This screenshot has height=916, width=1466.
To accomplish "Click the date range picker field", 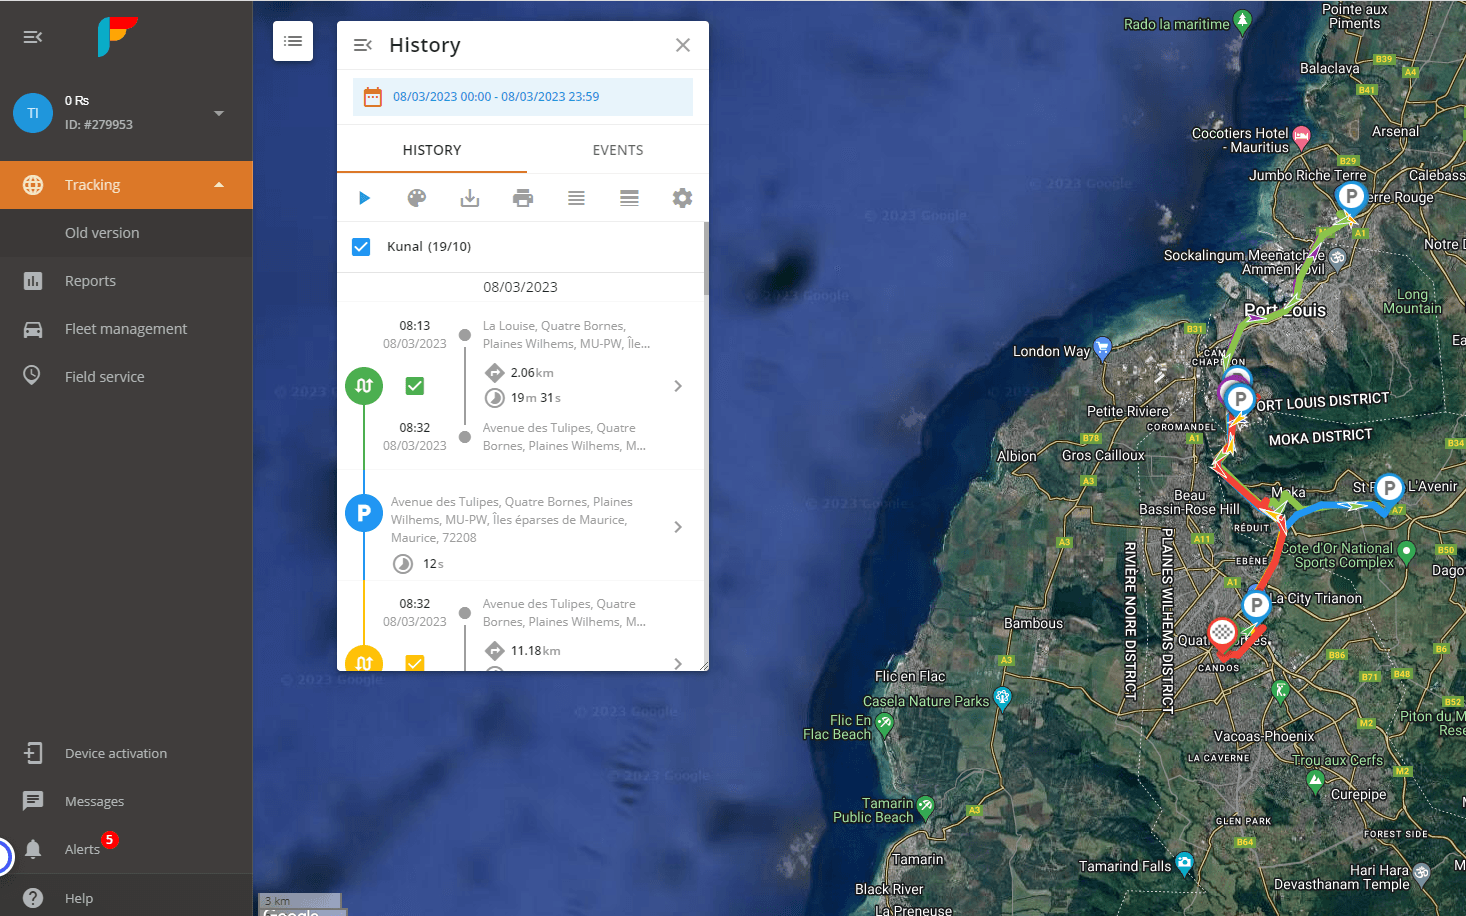I will [522, 97].
